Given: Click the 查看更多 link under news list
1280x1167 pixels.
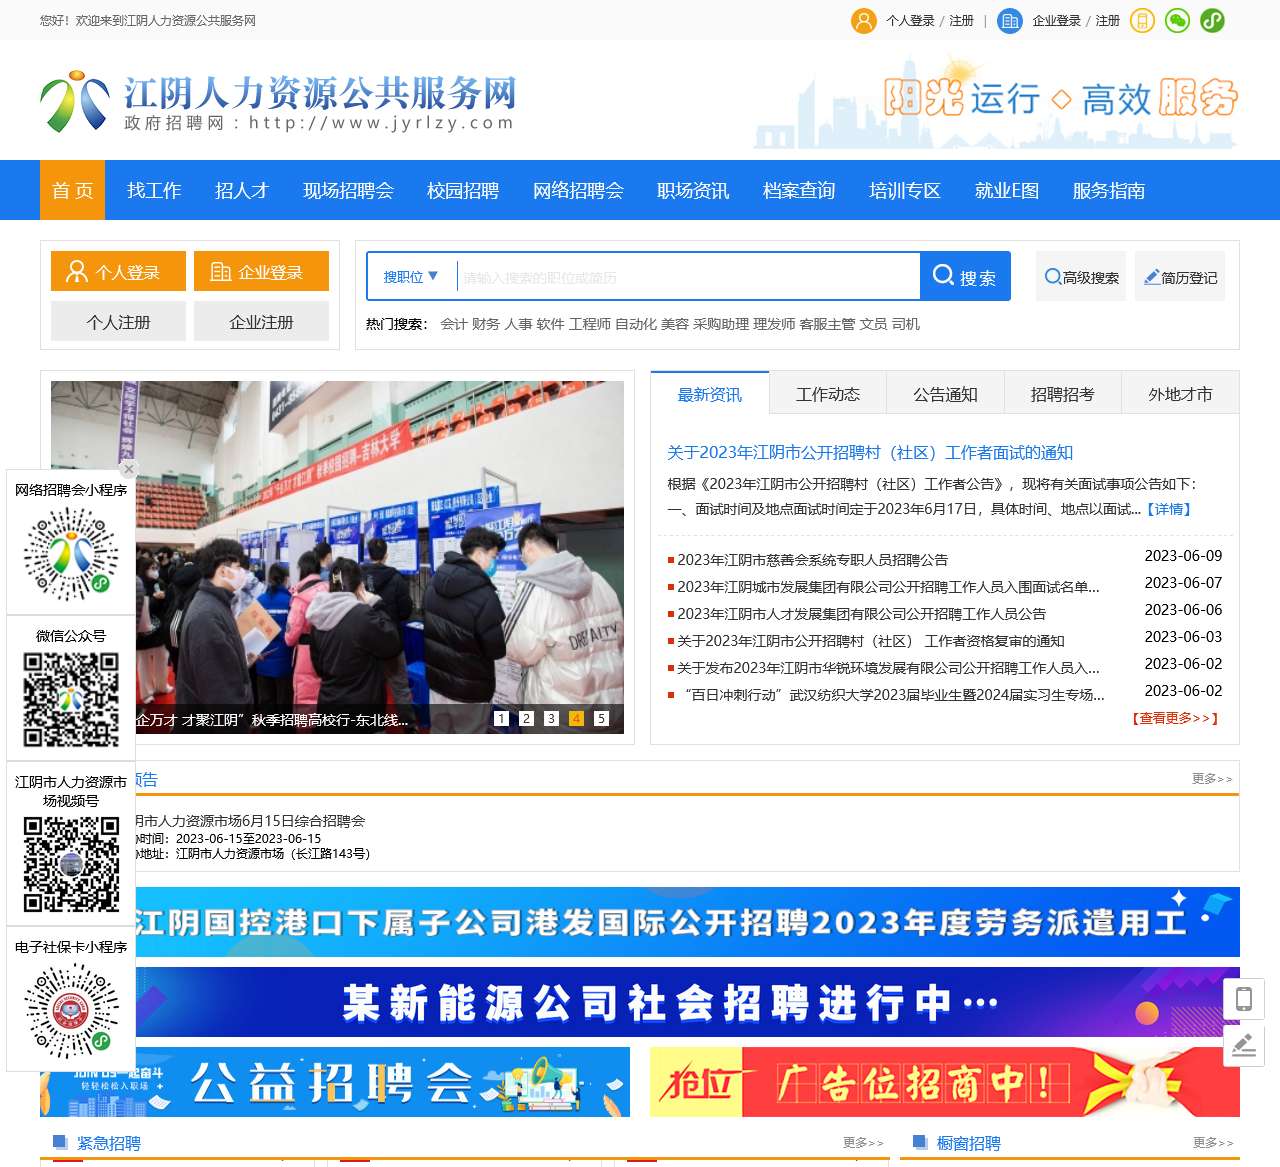Looking at the screenshot, I should click(x=1175, y=718).
